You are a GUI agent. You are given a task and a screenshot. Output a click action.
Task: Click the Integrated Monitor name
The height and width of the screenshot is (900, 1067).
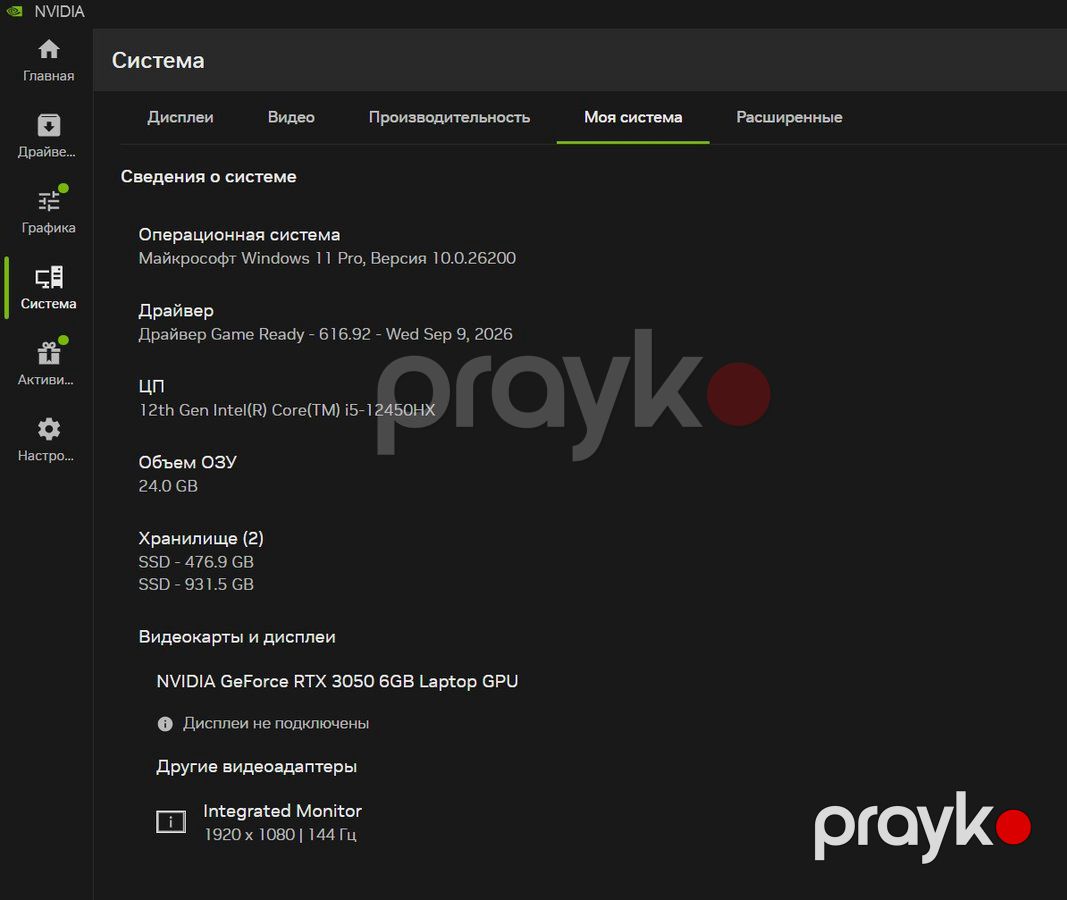(282, 811)
